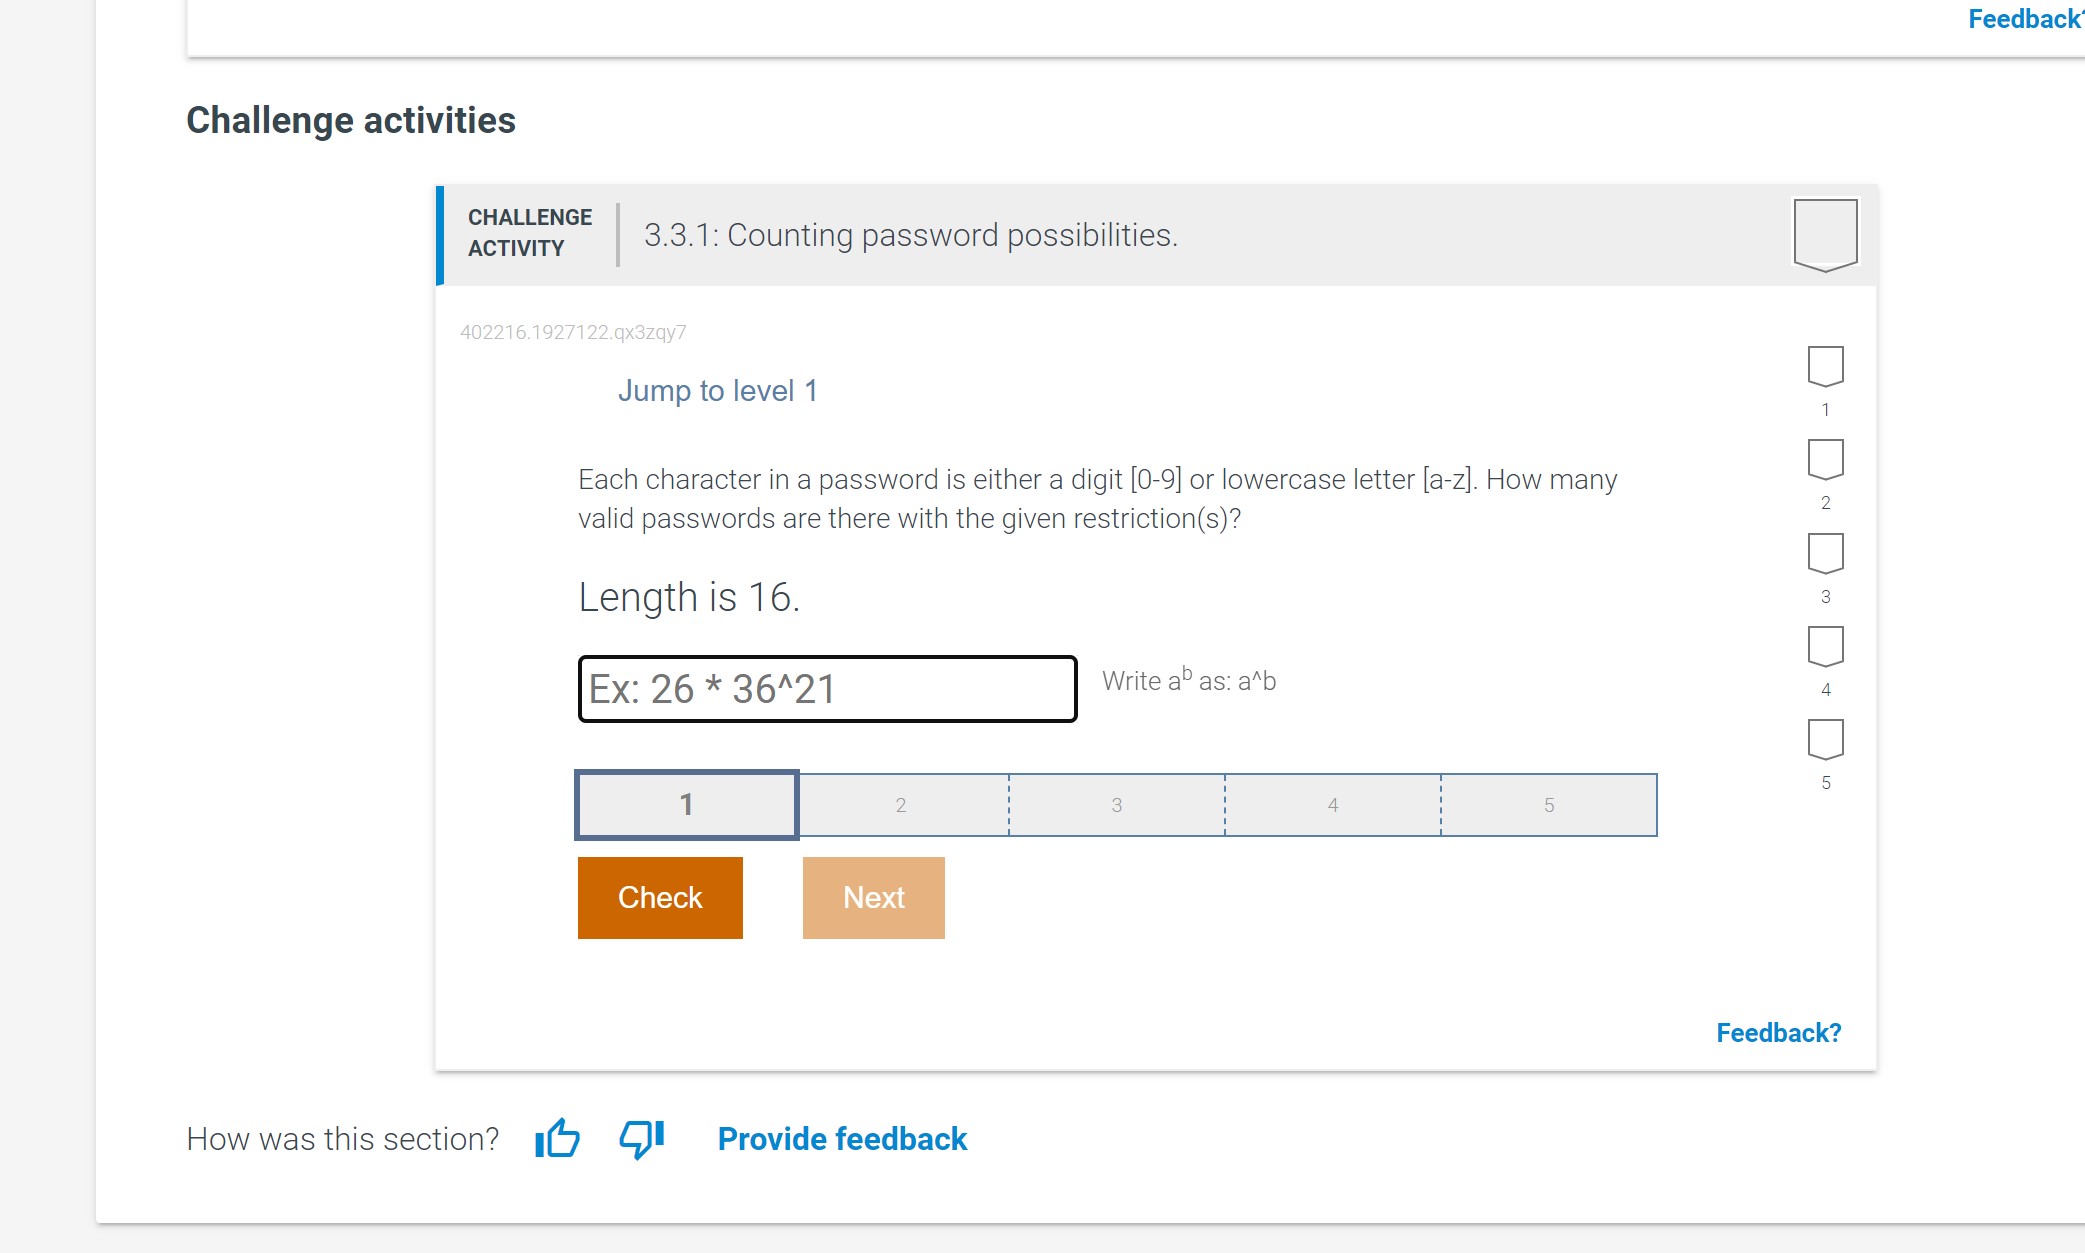Viewport: 2085px width, 1253px height.
Task: Click the password answer input field
Action: pos(827,687)
